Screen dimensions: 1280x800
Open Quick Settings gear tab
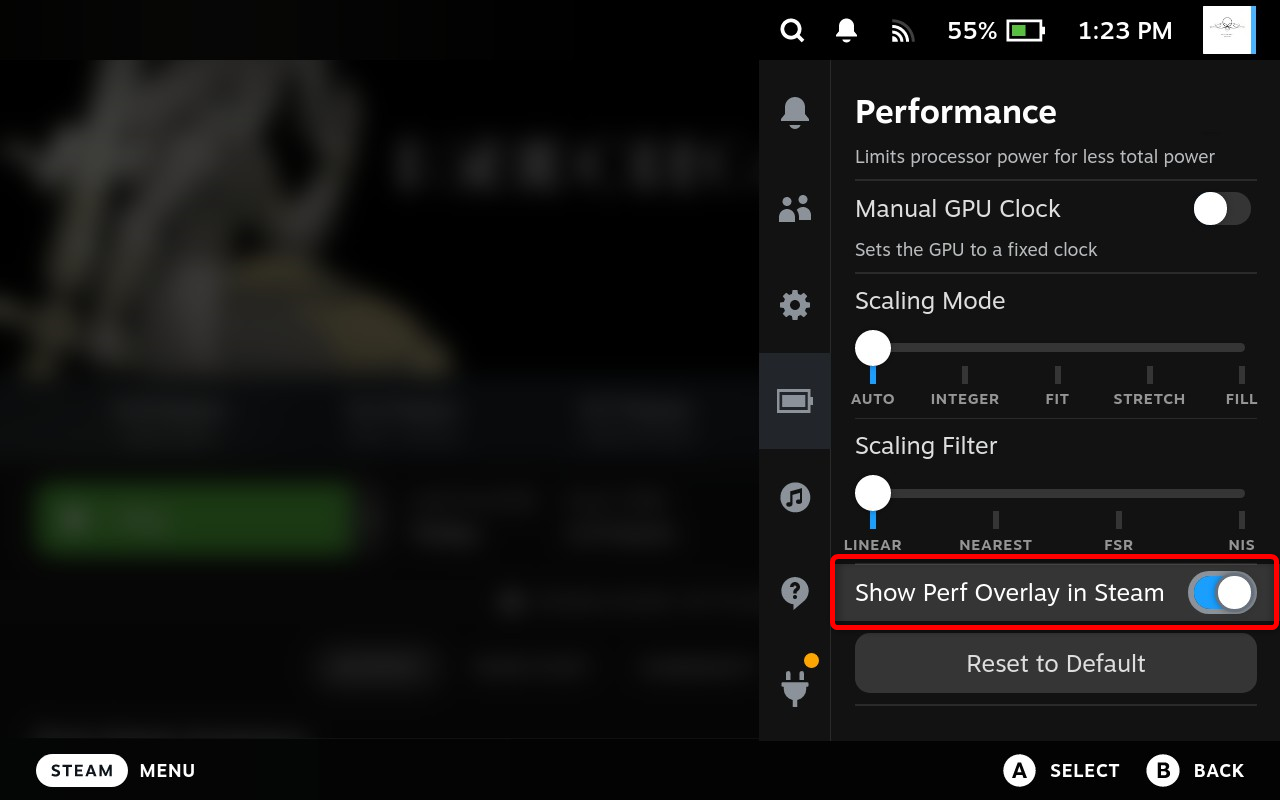pos(795,304)
